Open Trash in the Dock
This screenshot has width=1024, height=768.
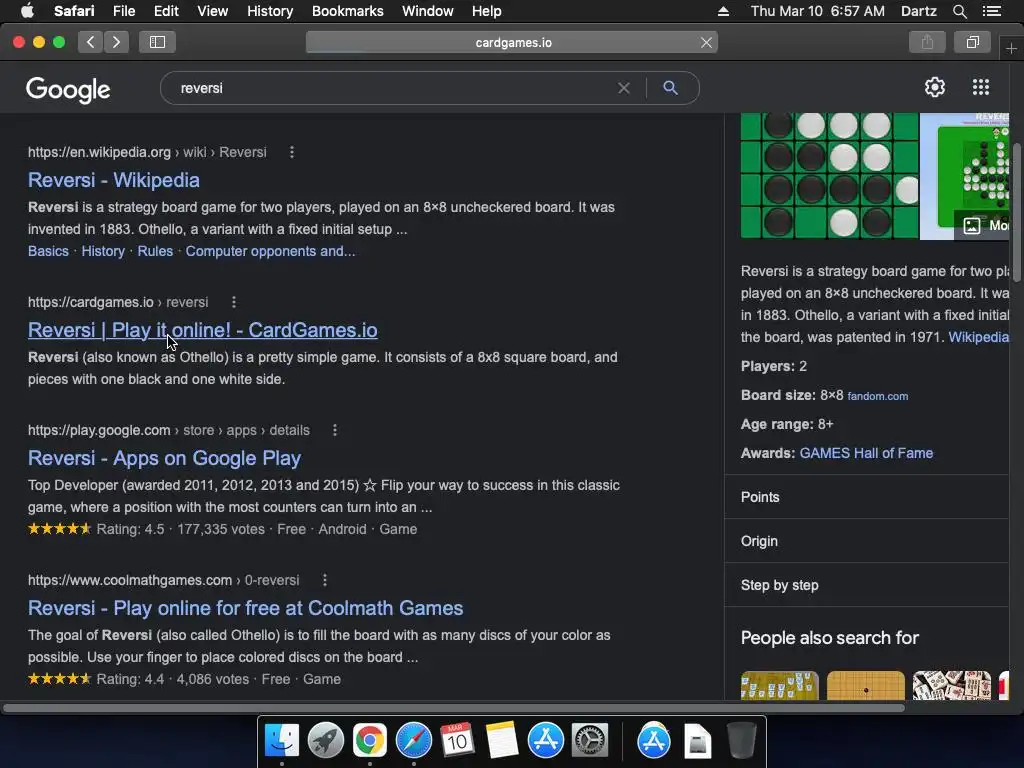tap(741, 741)
